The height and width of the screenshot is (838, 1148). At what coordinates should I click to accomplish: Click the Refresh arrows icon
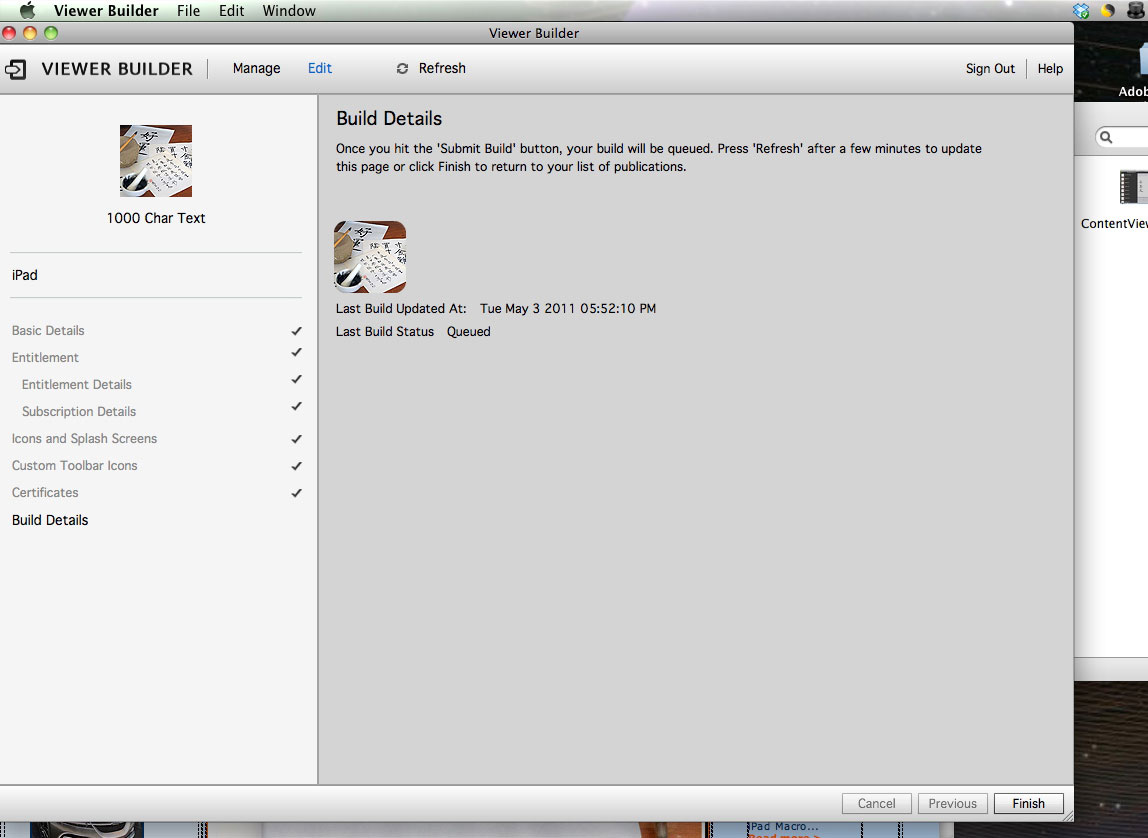(402, 68)
